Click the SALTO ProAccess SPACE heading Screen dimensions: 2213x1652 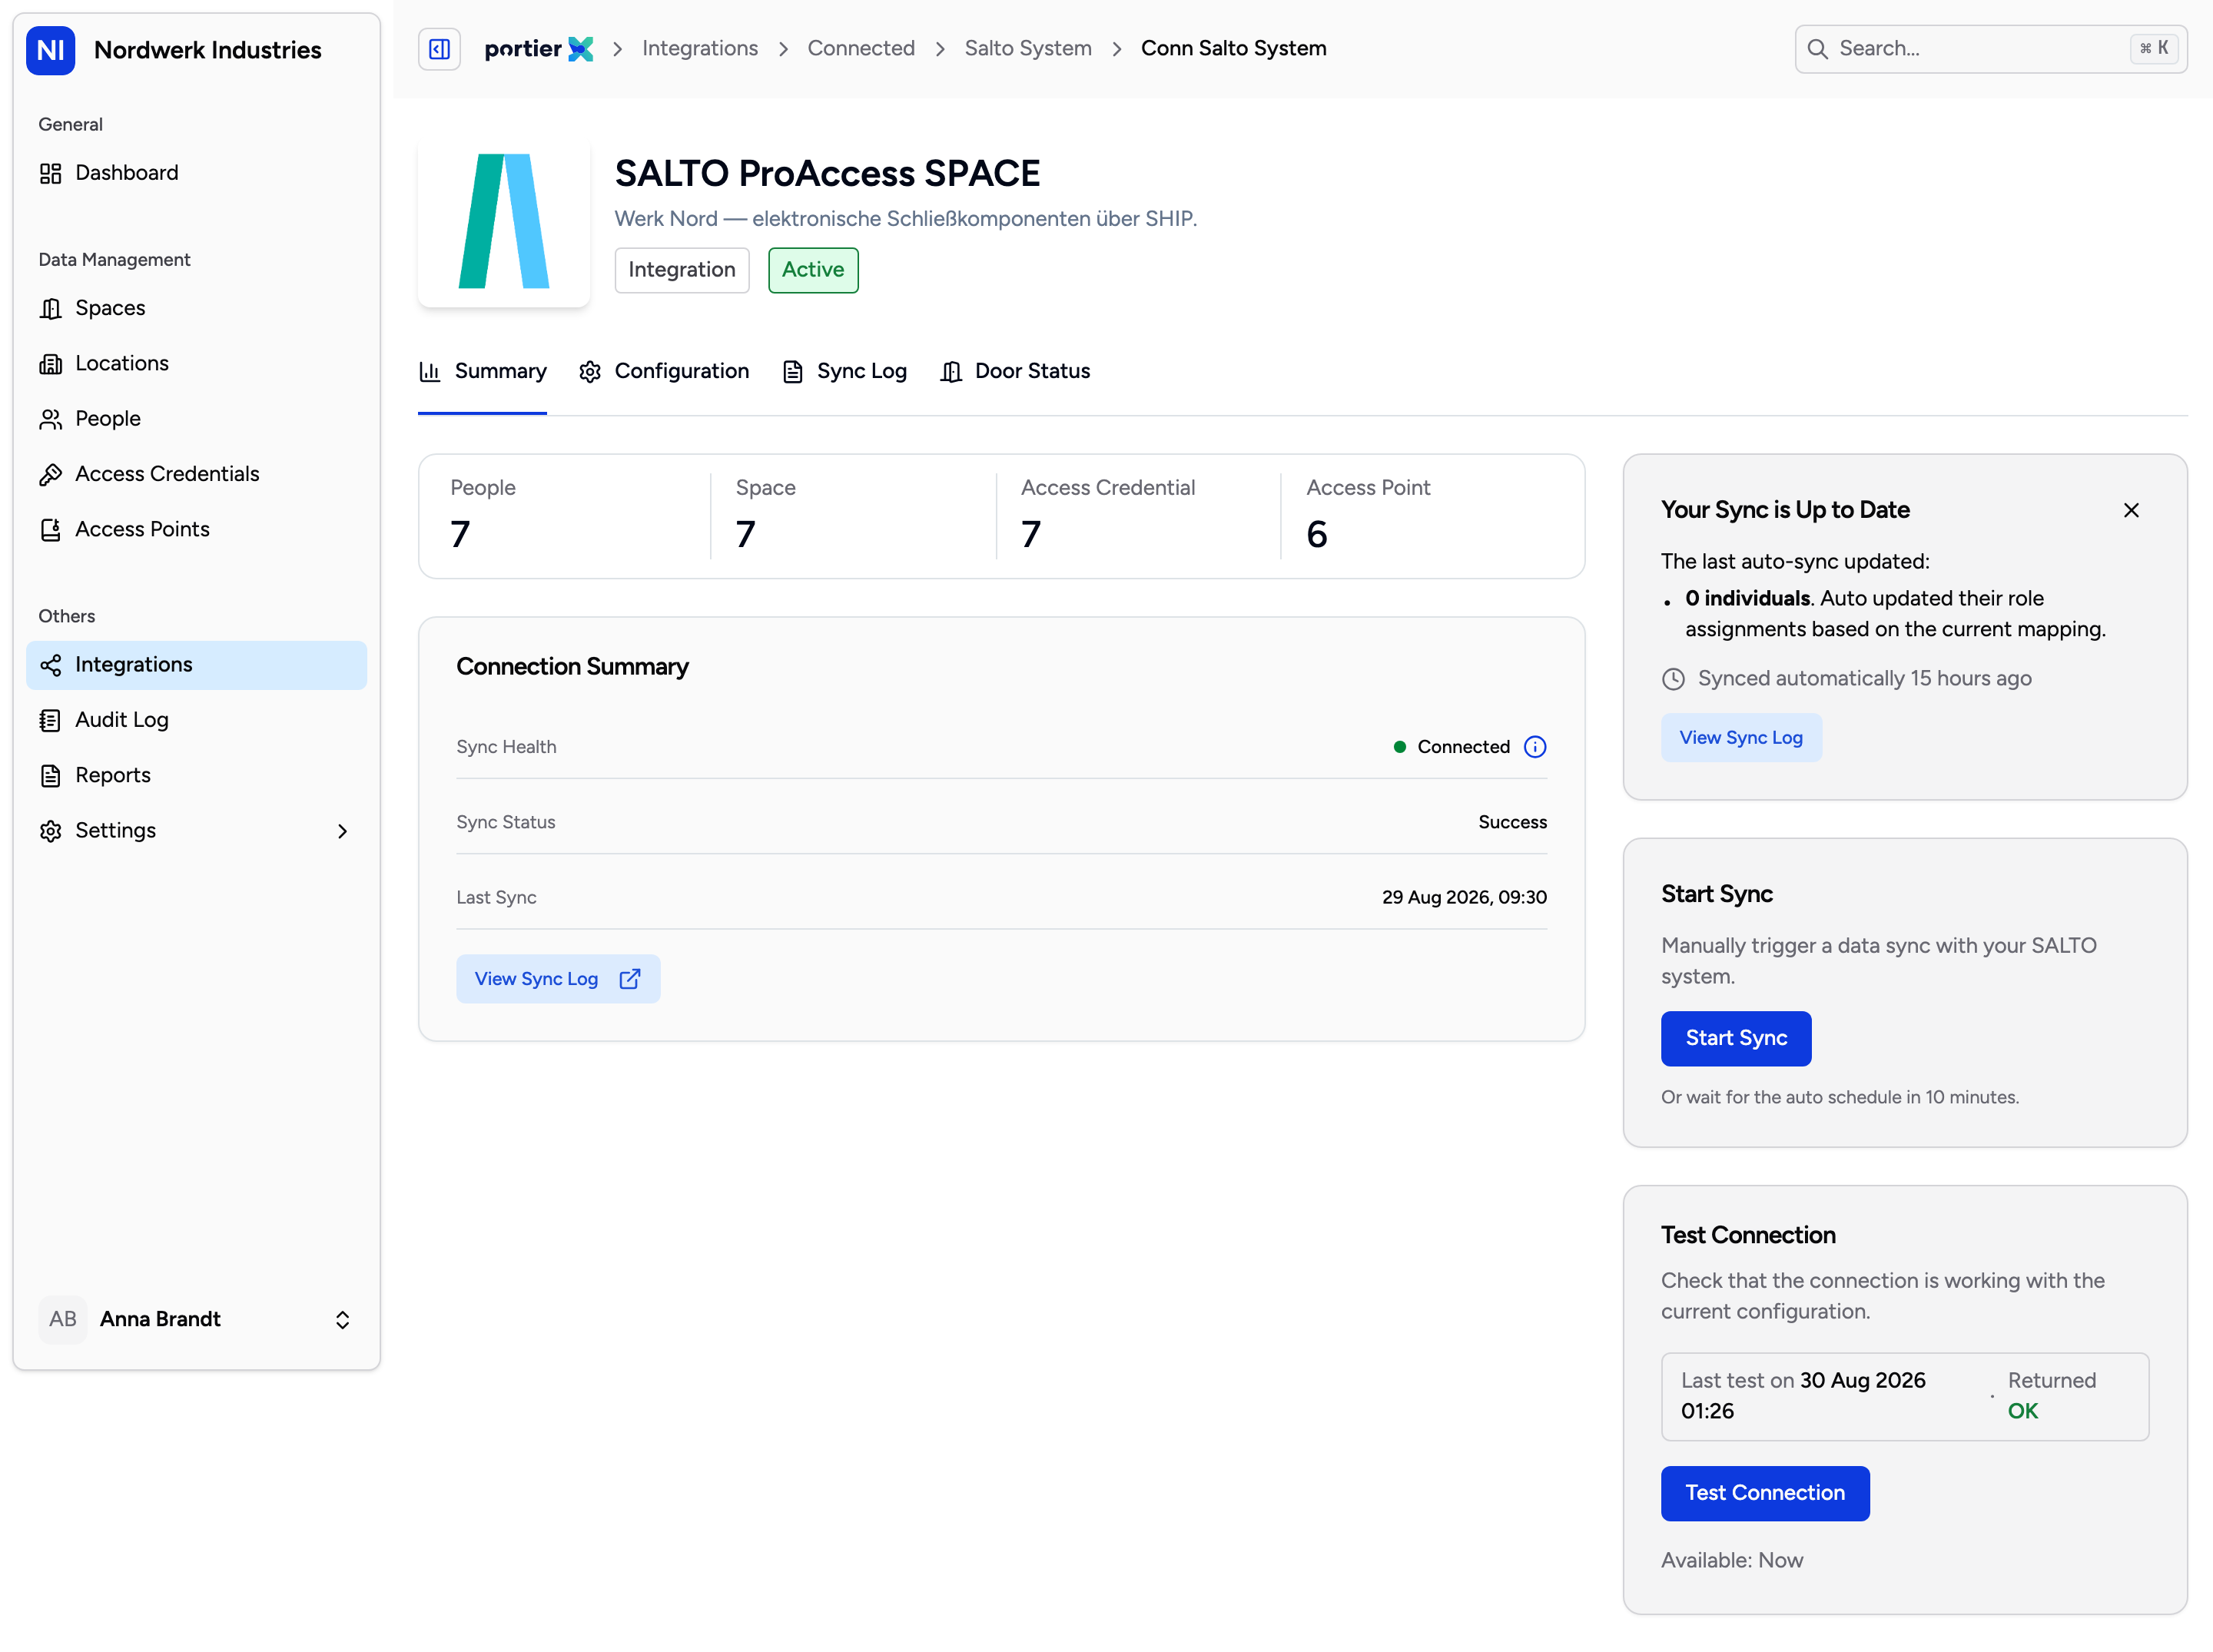point(827,174)
